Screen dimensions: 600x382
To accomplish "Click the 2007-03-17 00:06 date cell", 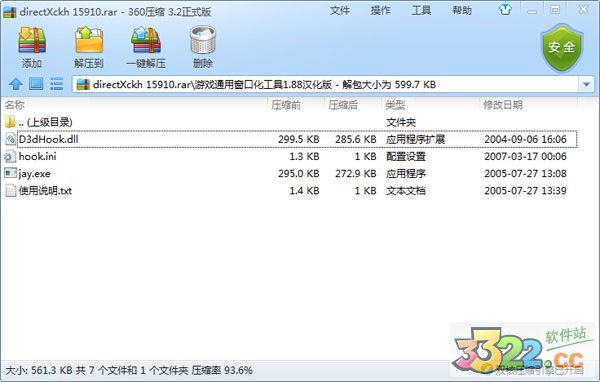I will 525,157.
